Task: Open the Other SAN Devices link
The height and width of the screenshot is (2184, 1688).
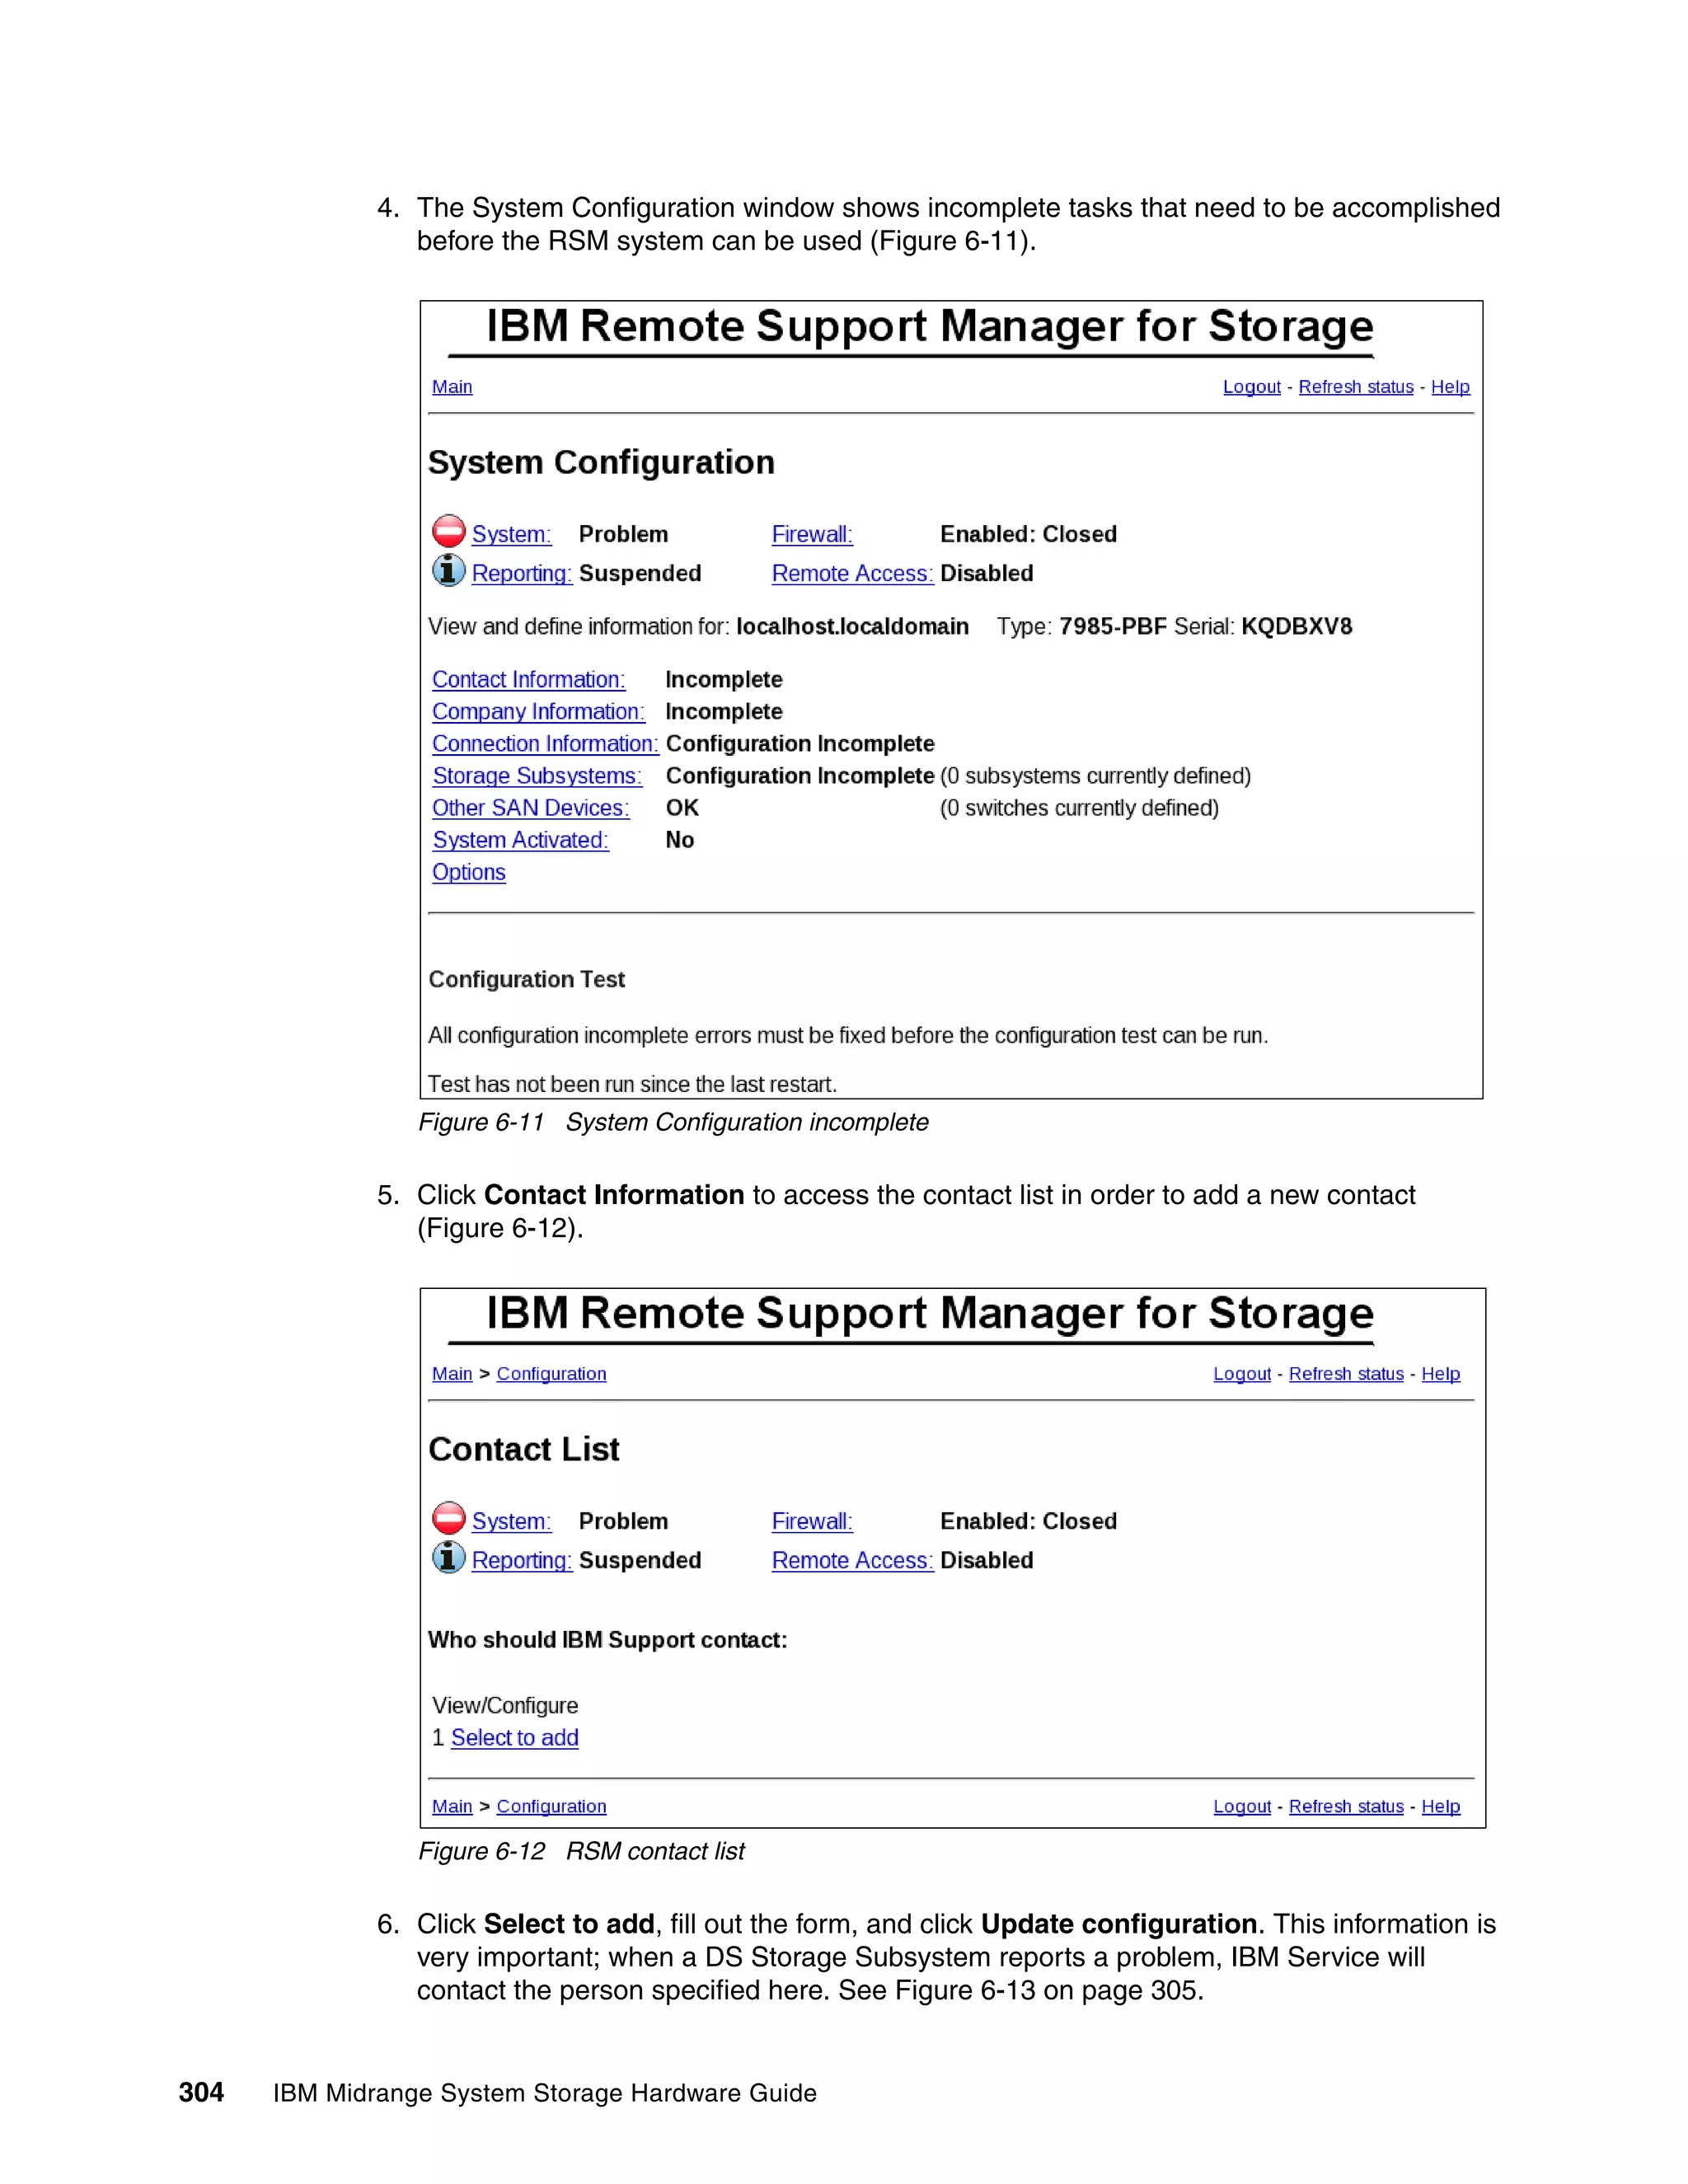Action: coord(530,808)
